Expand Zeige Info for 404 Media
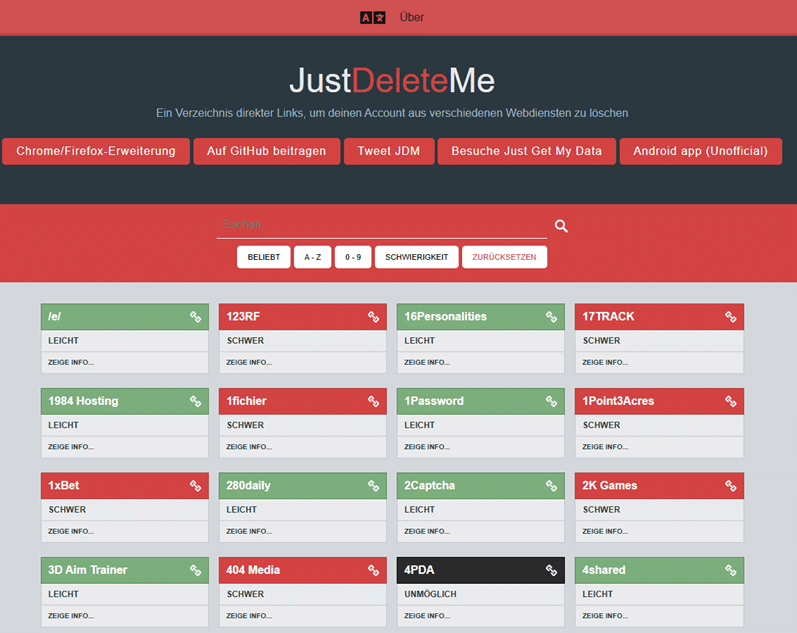This screenshot has width=797, height=633. coord(248,616)
